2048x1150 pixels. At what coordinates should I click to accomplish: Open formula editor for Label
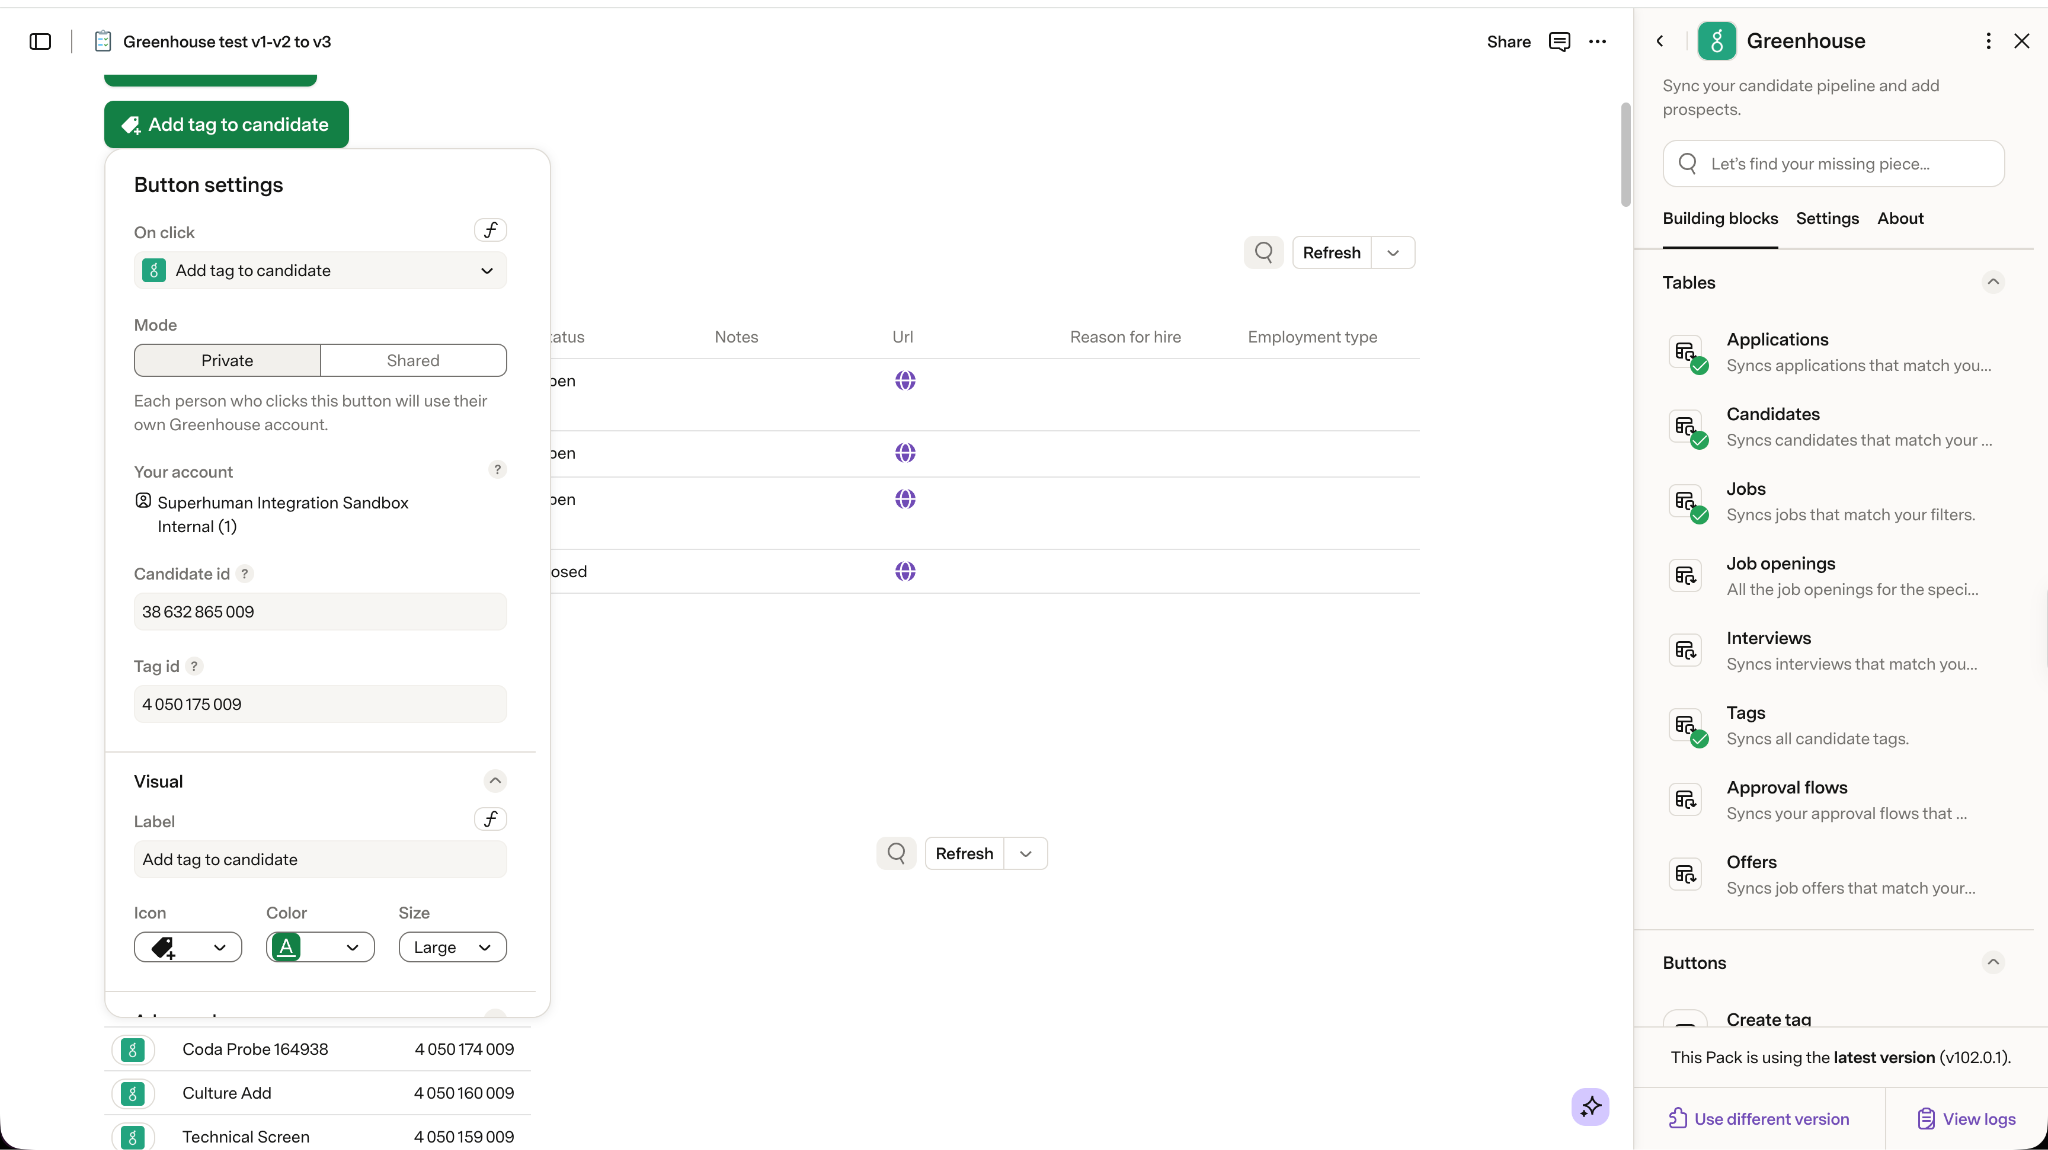pyautogui.click(x=490, y=819)
